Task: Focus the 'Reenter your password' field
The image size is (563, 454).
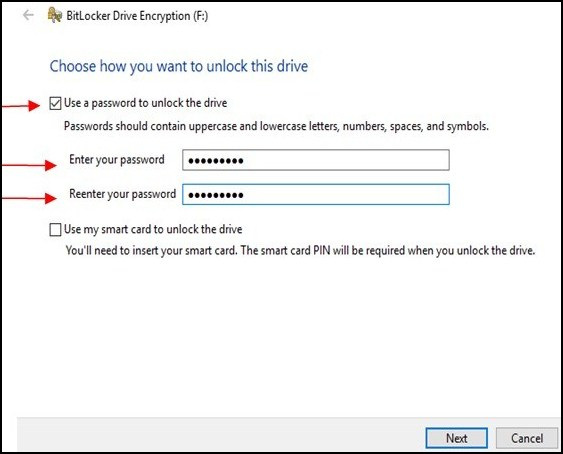Action: click(x=316, y=194)
